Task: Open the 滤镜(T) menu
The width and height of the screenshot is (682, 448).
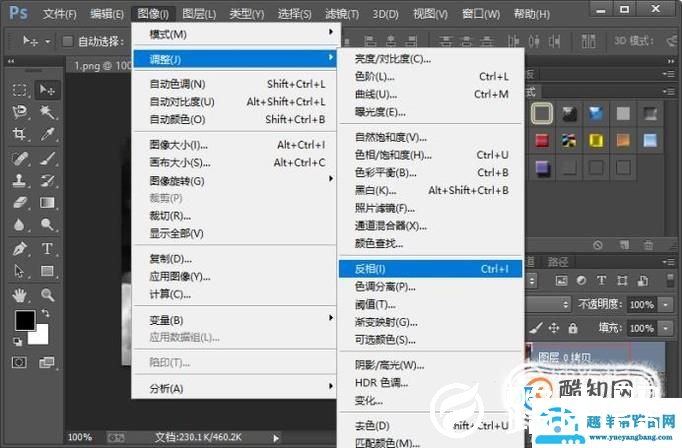Action: (x=342, y=14)
